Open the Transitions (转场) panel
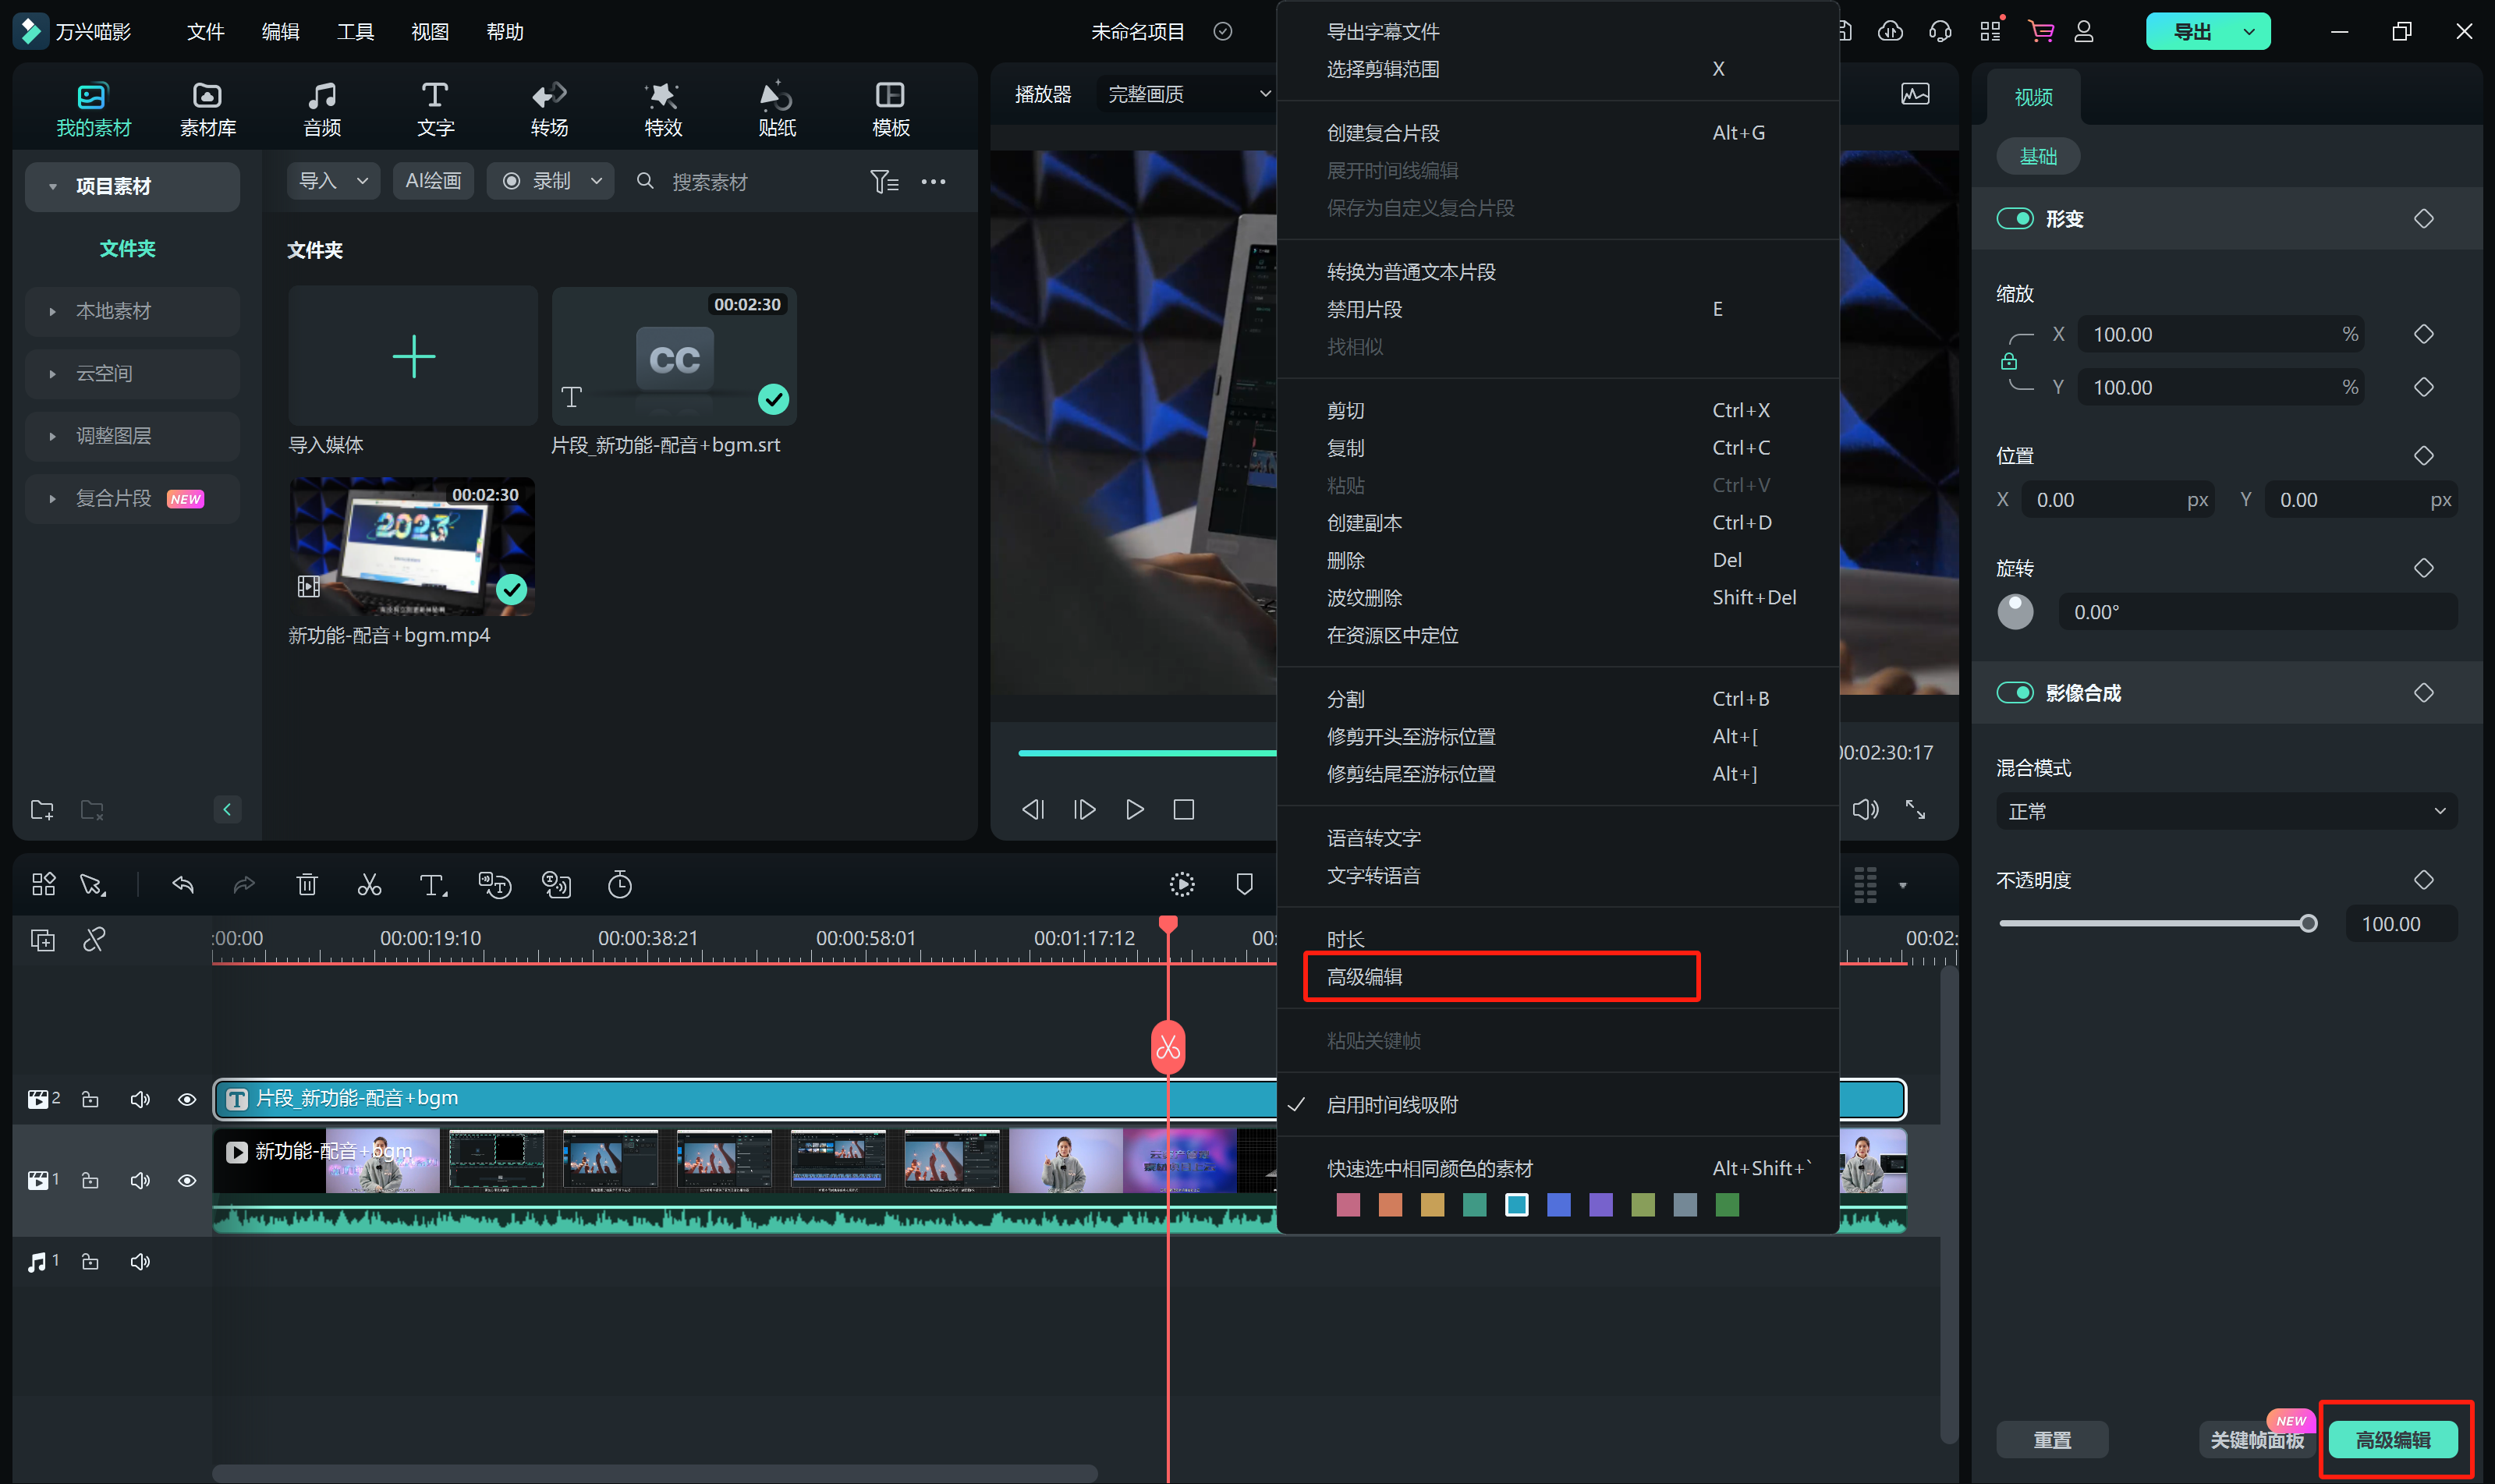 (549, 108)
